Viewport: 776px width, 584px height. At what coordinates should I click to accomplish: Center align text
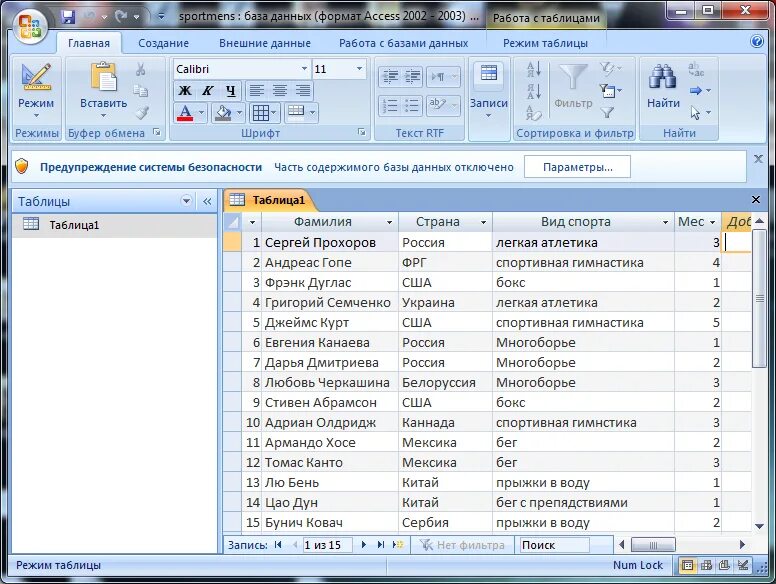coord(280,91)
